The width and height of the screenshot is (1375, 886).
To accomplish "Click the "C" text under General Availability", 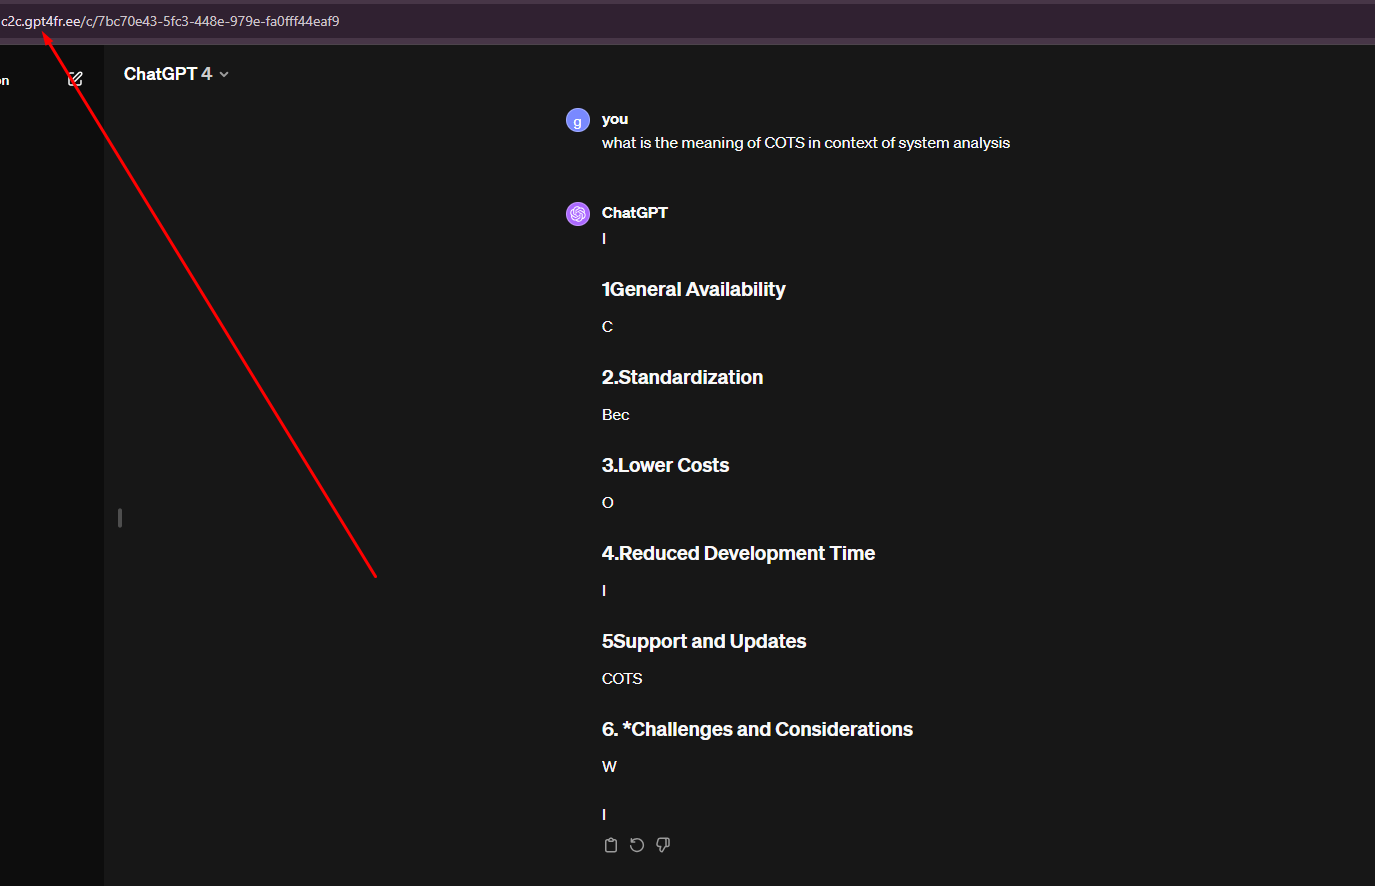I will click(x=607, y=327).
